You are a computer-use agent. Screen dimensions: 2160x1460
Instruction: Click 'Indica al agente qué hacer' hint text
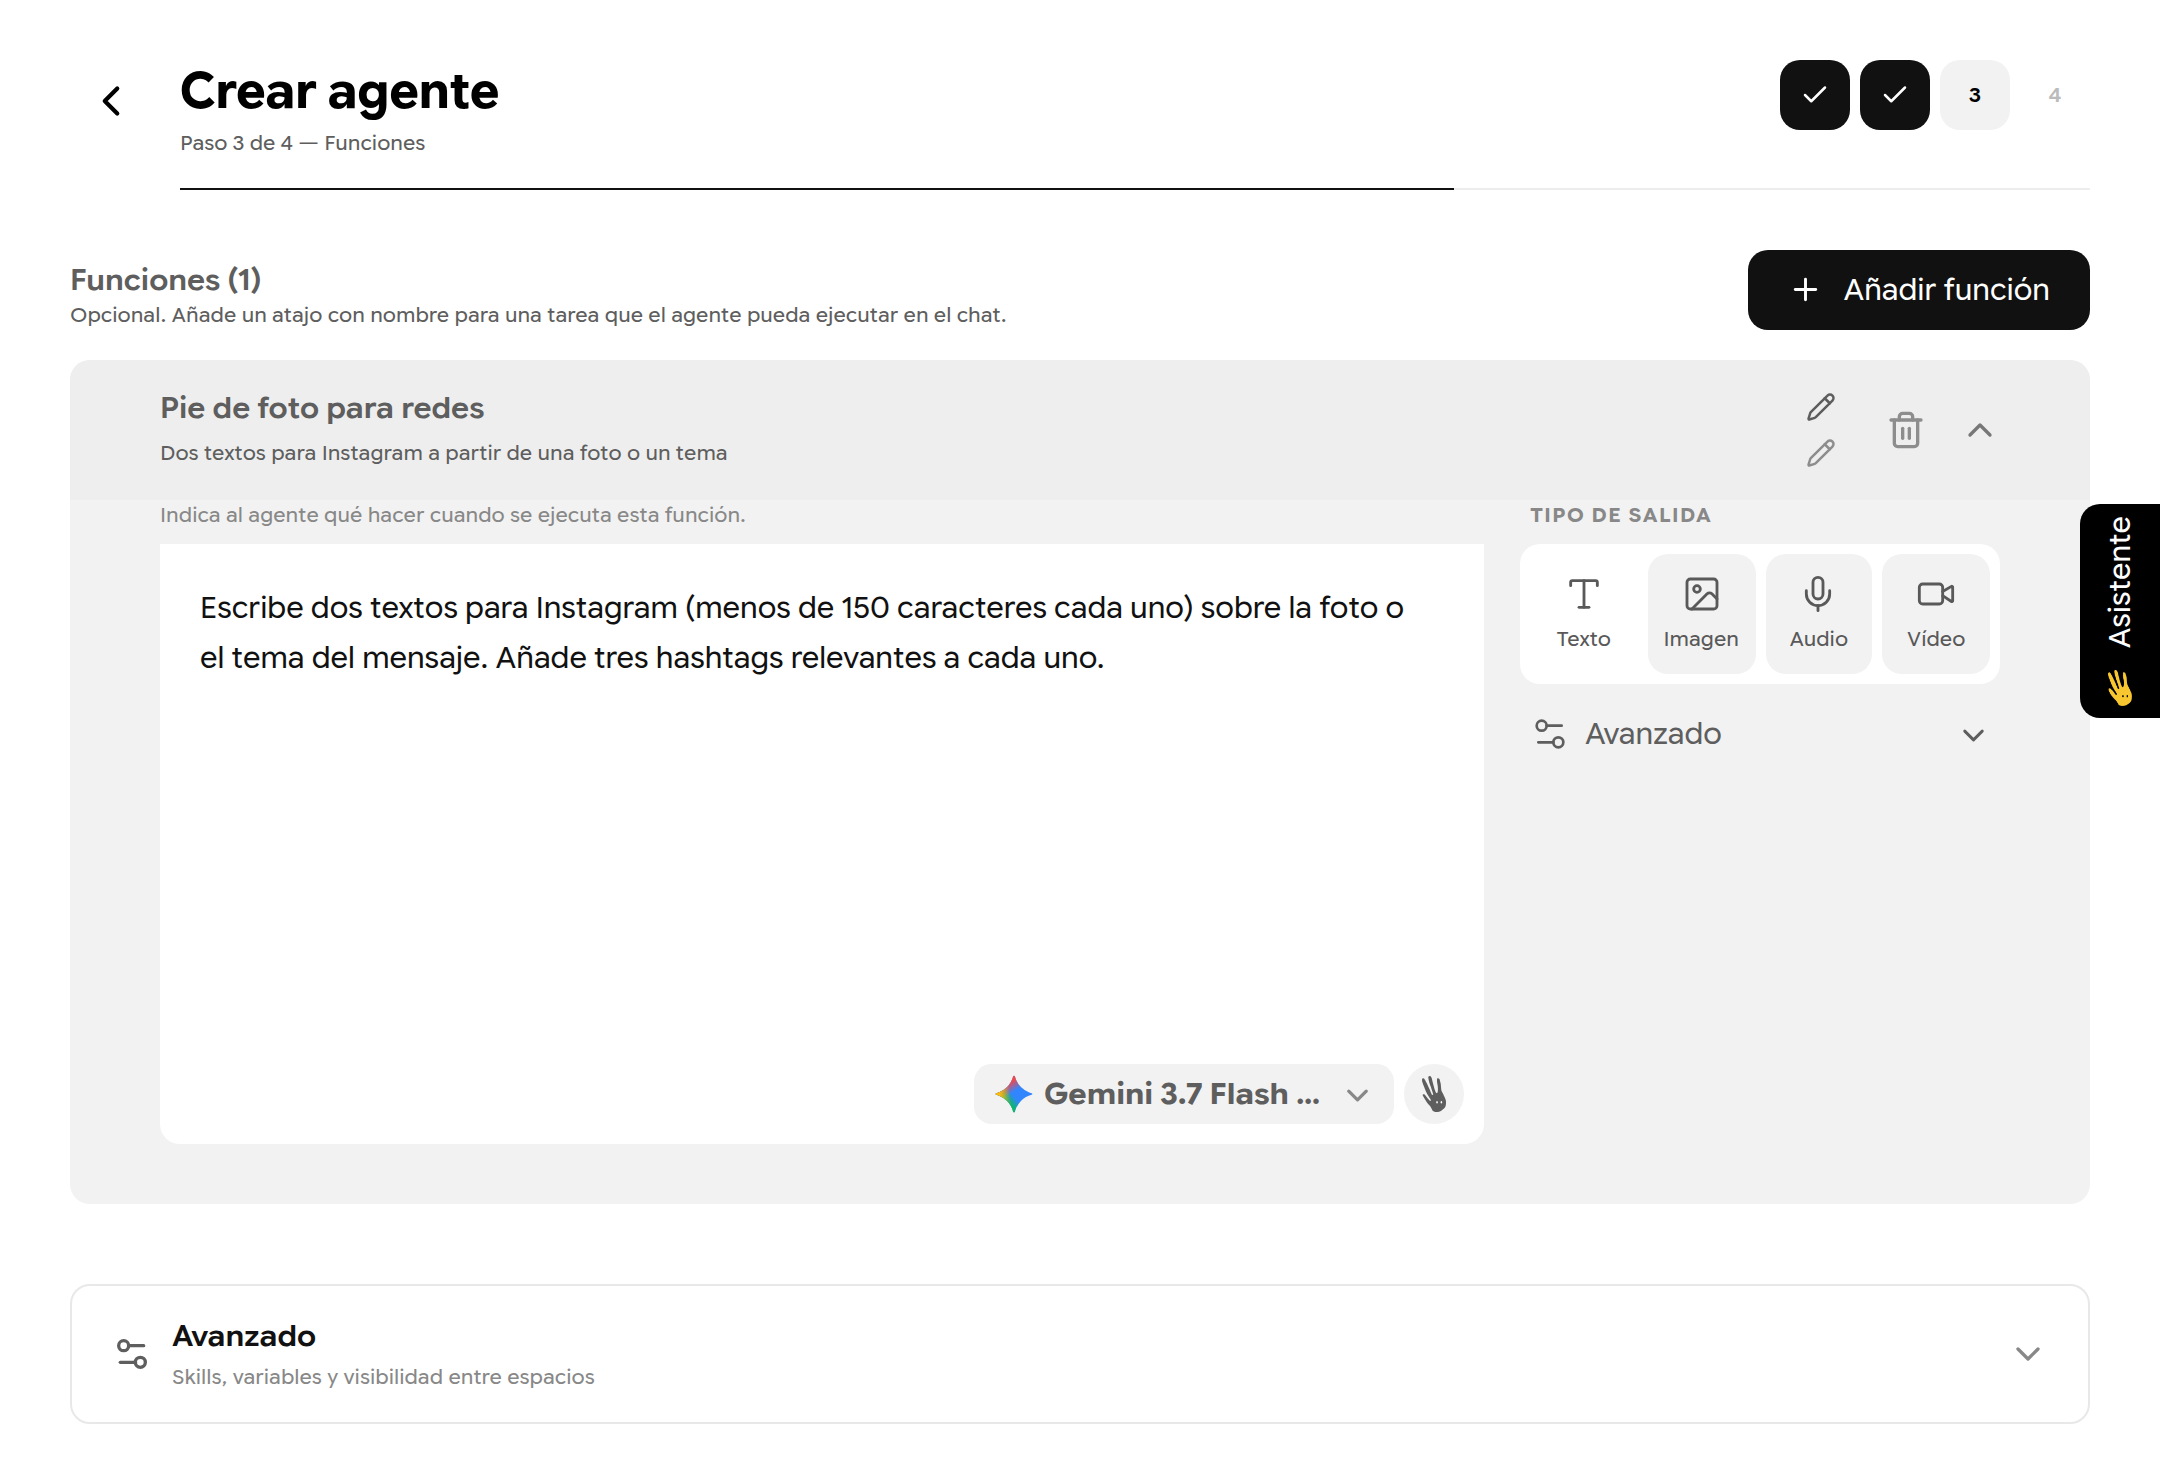[452, 515]
